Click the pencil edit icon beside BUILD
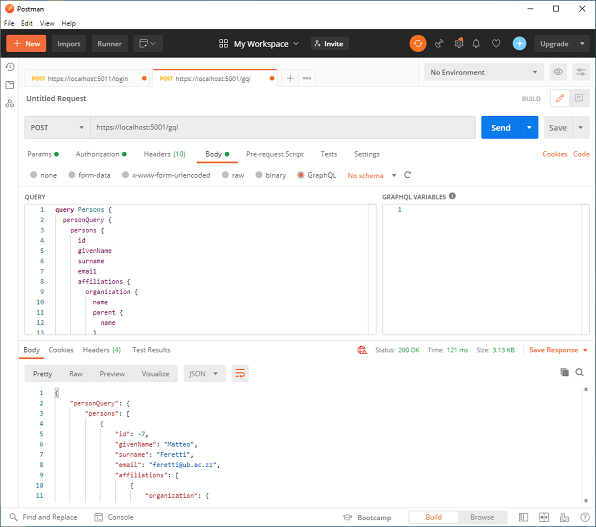This screenshot has height=527, width=596. pyautogui.click(x=560, y=98)
